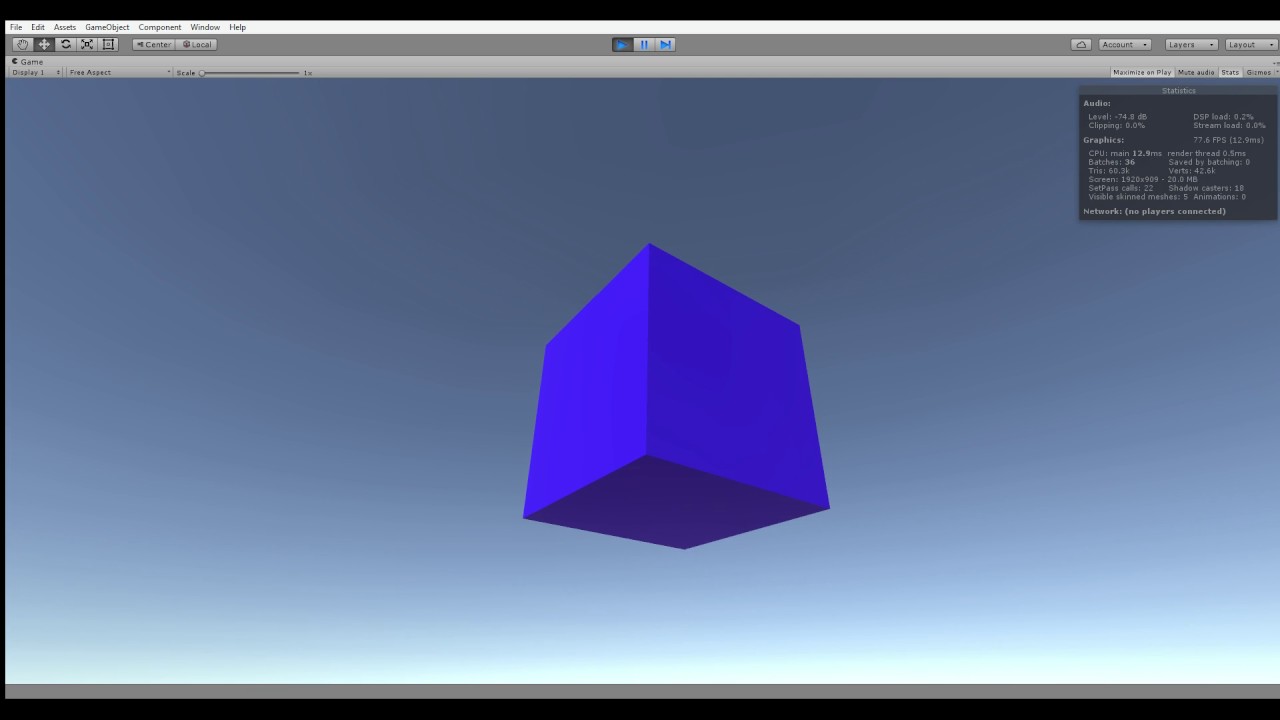Click the SetPass calls: 22 entry
1280x720 pixels.
pyautogui.click(x=1120, y=188)
